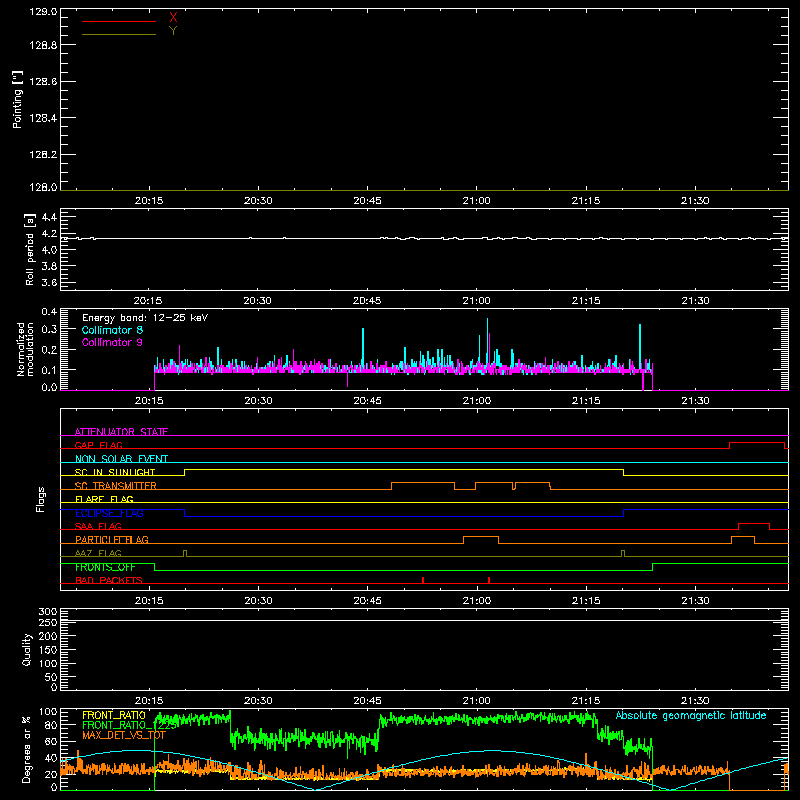The height and width of the screenshot is (800, 800).
Task: Select the 128.8 tick on the Pointing axis
Action: [43, 45]
